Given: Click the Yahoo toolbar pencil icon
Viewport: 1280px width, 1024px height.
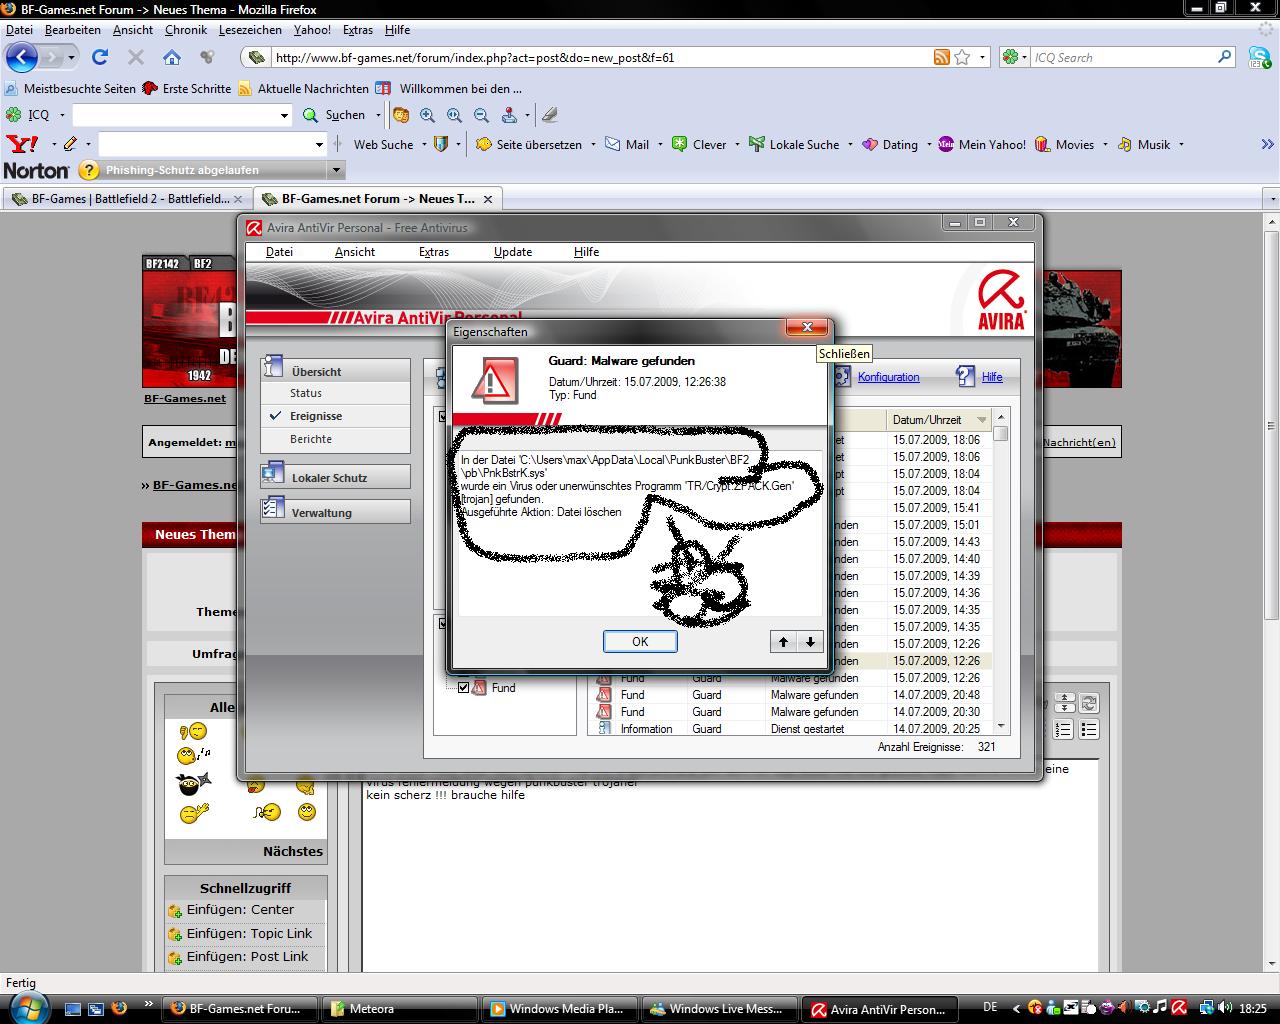Looking at the screenshot, I should (x=70, y=144).
